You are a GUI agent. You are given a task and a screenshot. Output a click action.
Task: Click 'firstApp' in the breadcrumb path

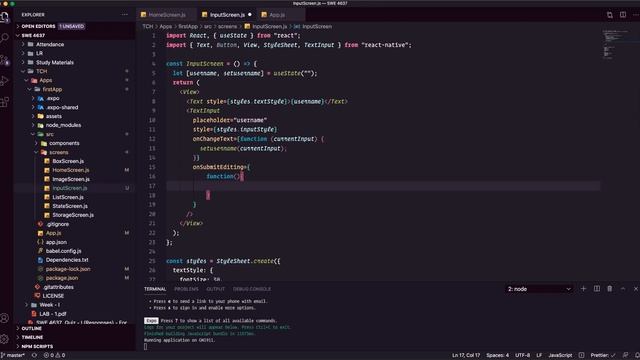click(x=188, y=27)
